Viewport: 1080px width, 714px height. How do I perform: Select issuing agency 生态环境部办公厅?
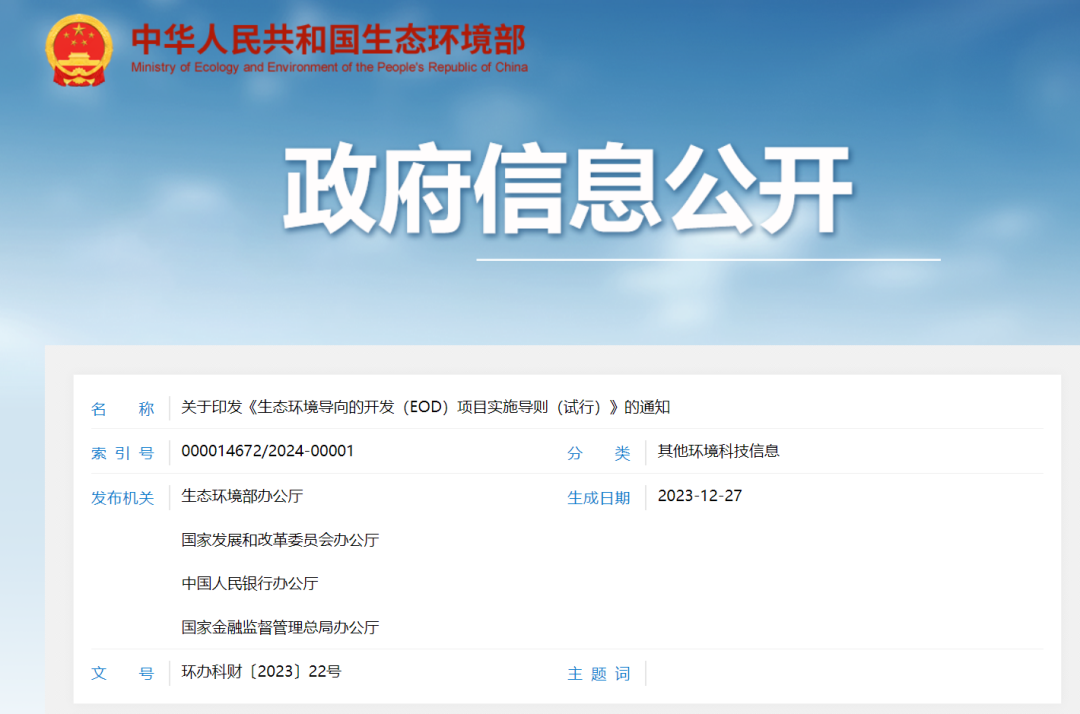click(242, 496)
